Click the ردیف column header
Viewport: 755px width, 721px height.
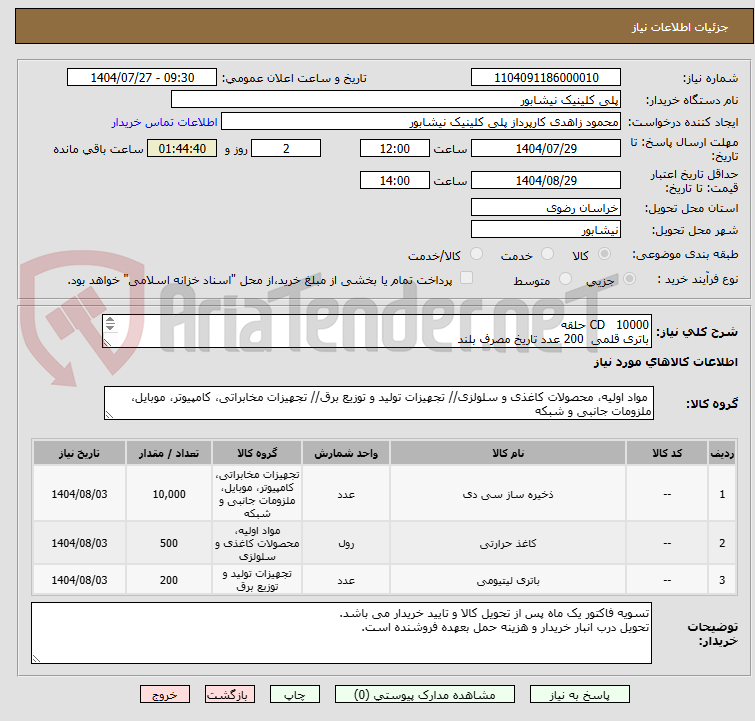(722, 453)
